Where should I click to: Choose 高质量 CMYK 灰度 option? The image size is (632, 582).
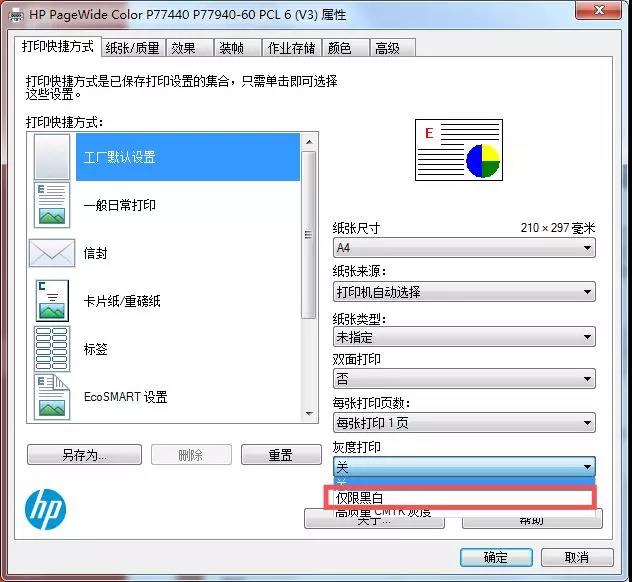click(464, 513)
